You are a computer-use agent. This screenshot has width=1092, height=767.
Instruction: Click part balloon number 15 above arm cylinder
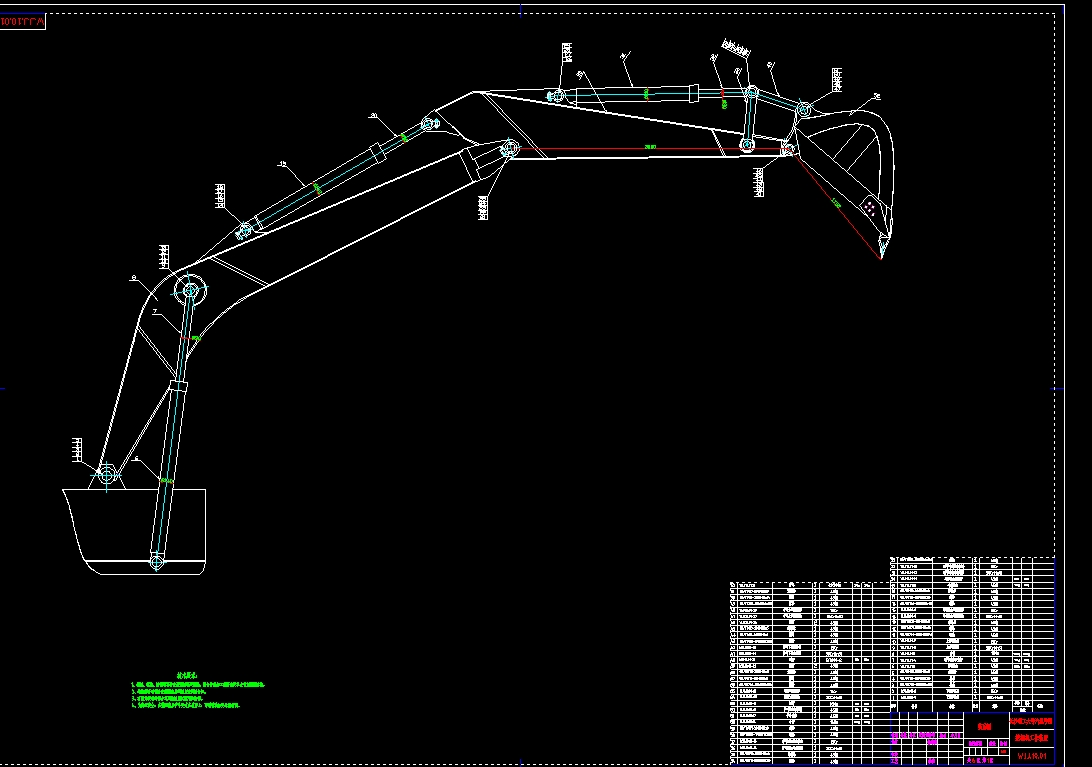click(x=282, y=164)
